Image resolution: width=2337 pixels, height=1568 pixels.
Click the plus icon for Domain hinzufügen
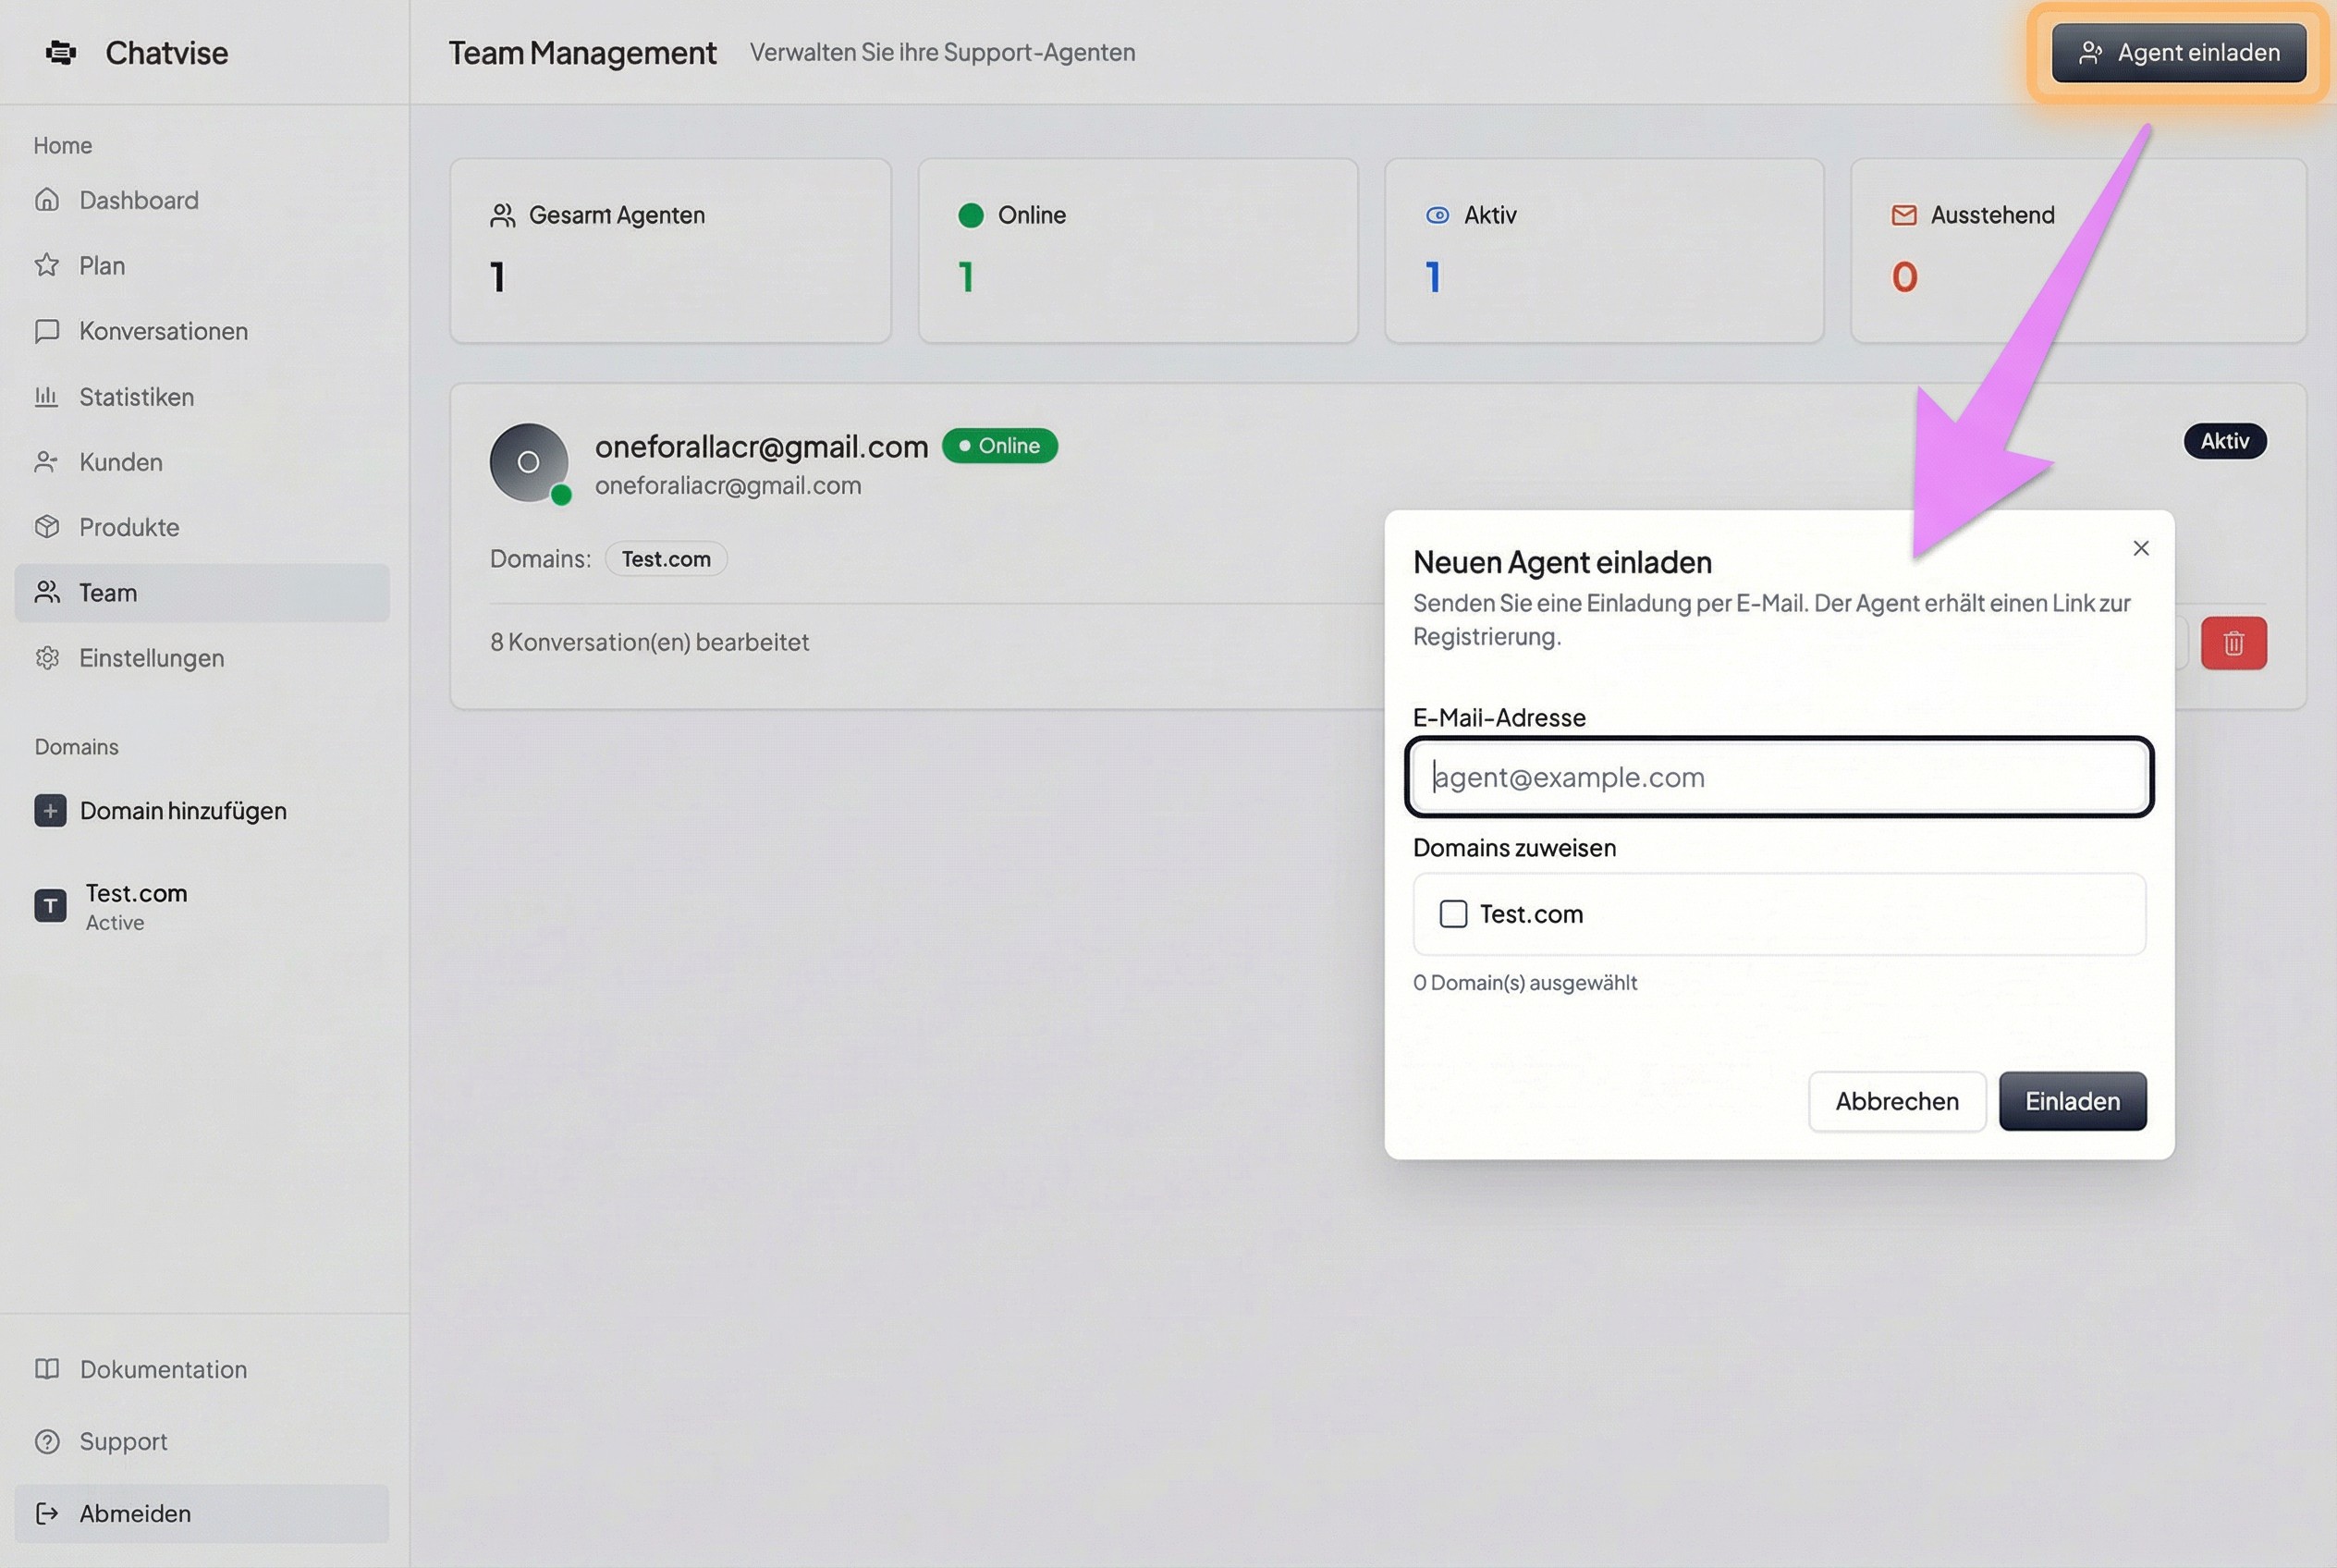50,810
